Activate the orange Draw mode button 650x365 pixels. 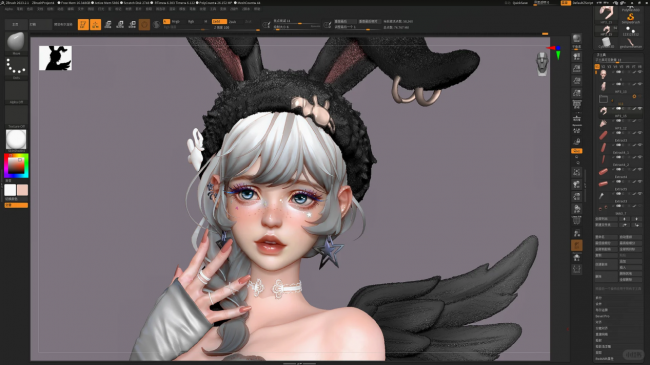[x=95, y=24]
